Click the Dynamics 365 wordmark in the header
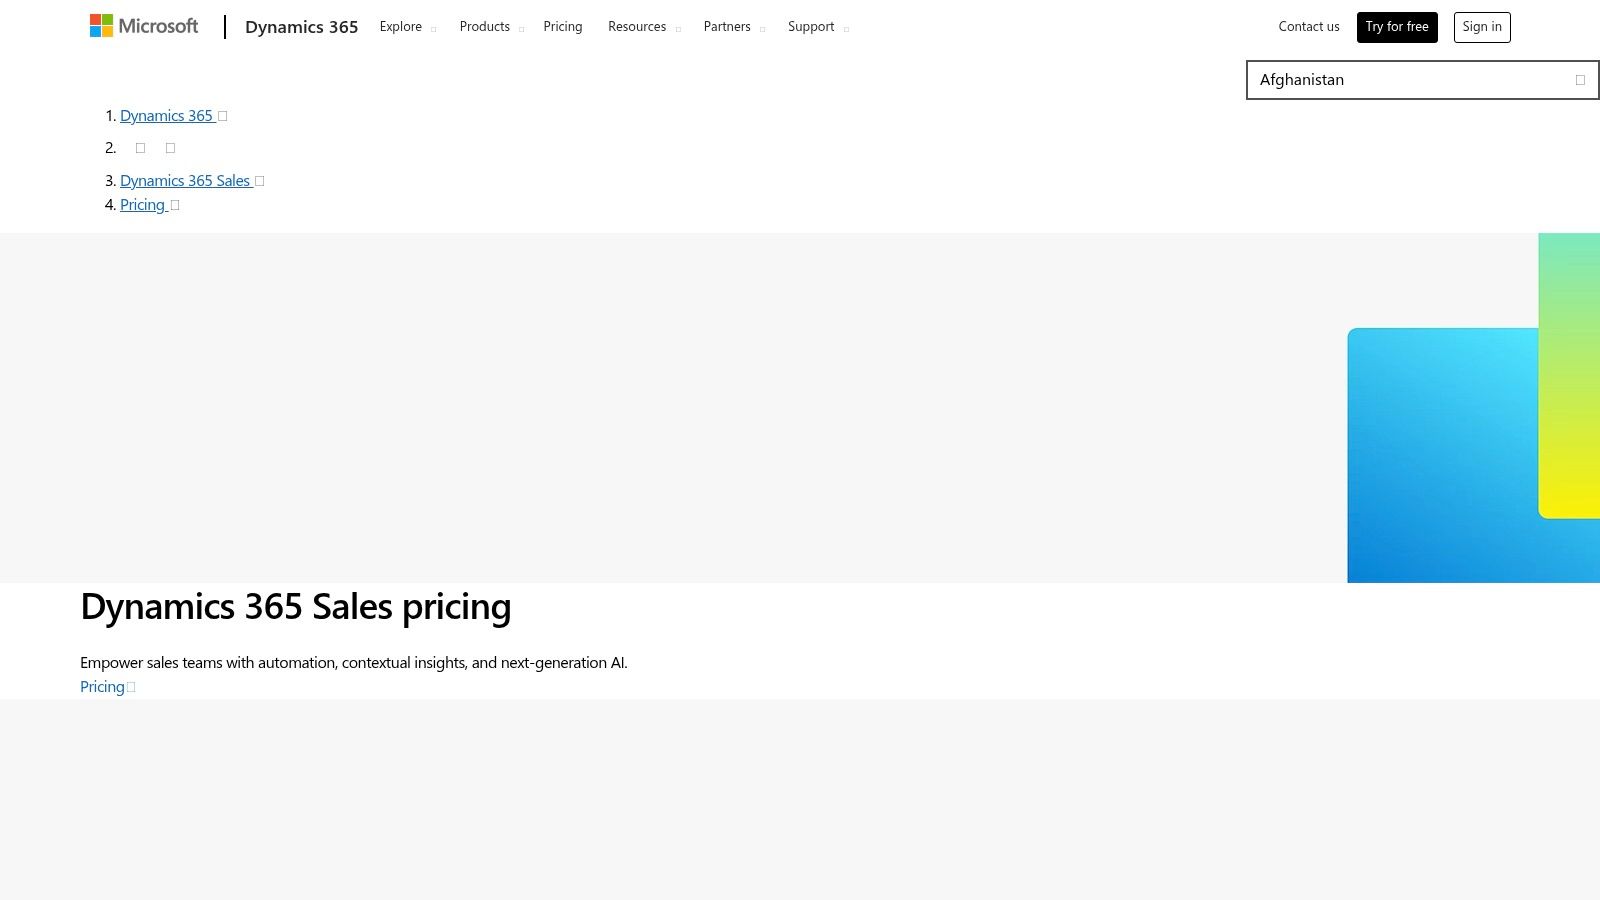Screen dimensions: 1600x900 pos(301,27)
